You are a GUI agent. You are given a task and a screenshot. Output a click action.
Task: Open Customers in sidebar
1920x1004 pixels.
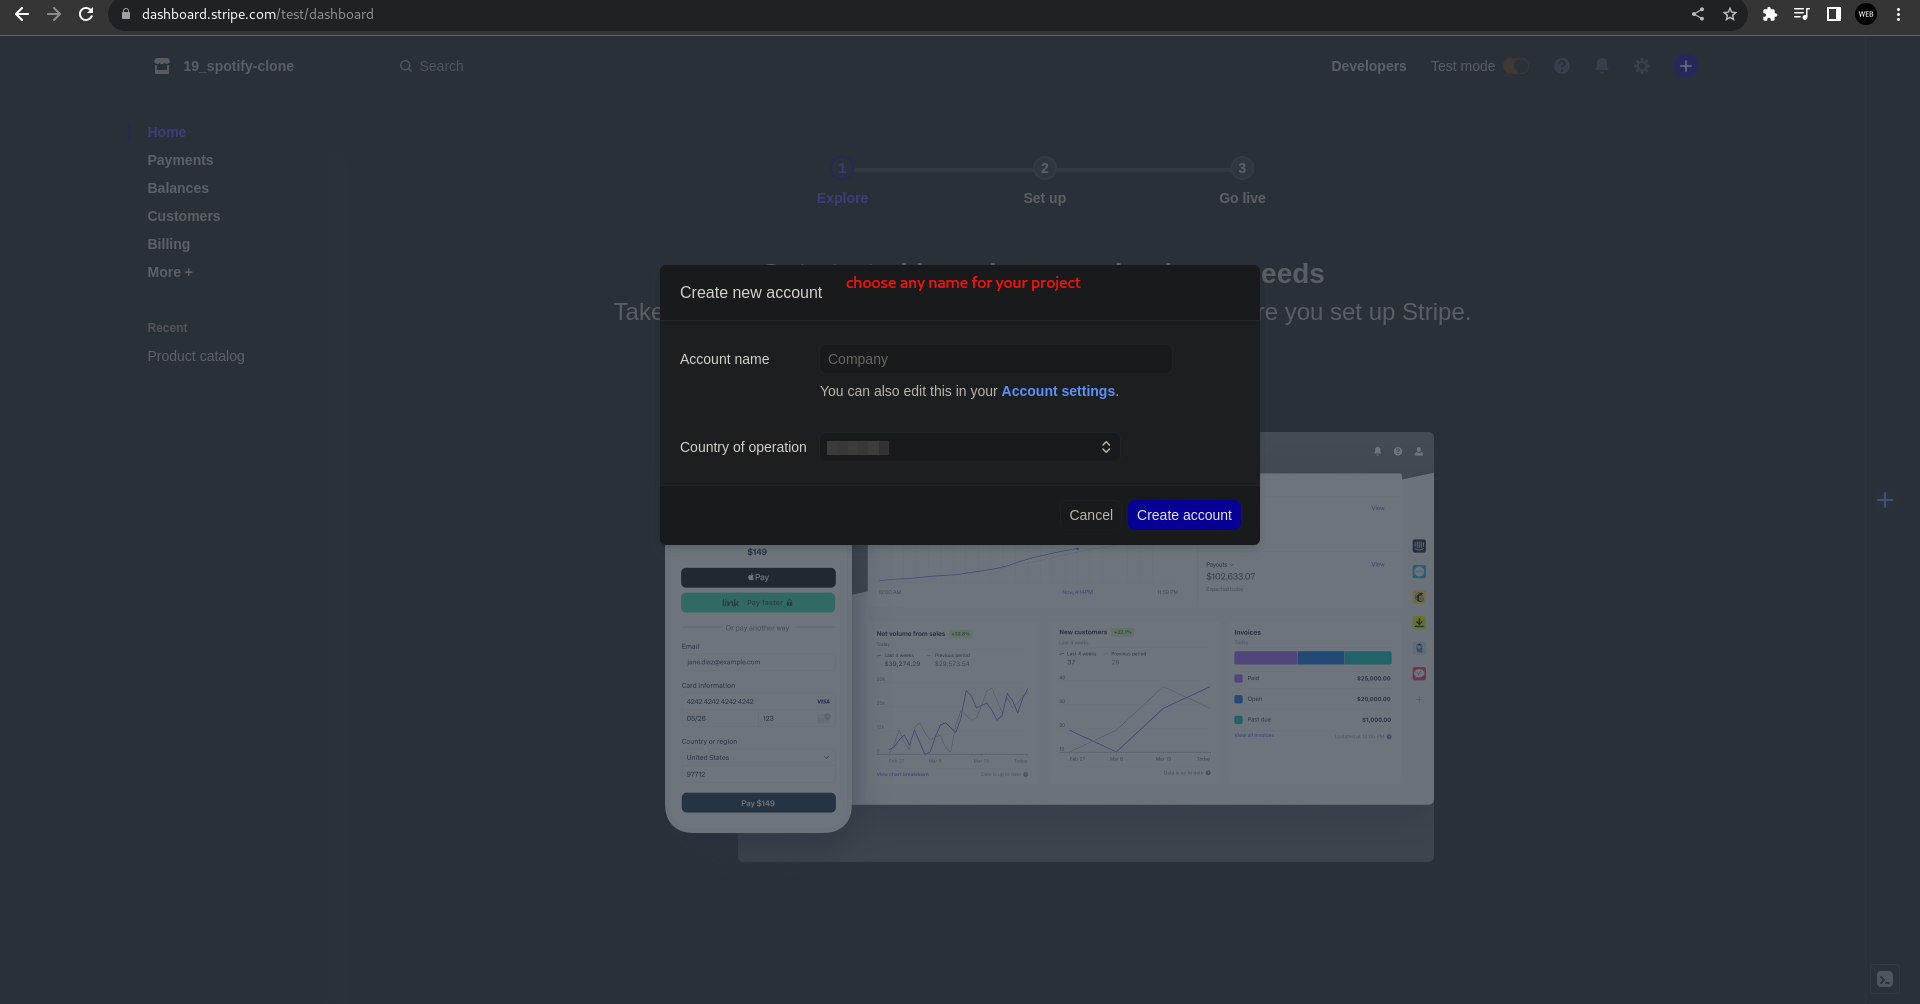[183, 216]
